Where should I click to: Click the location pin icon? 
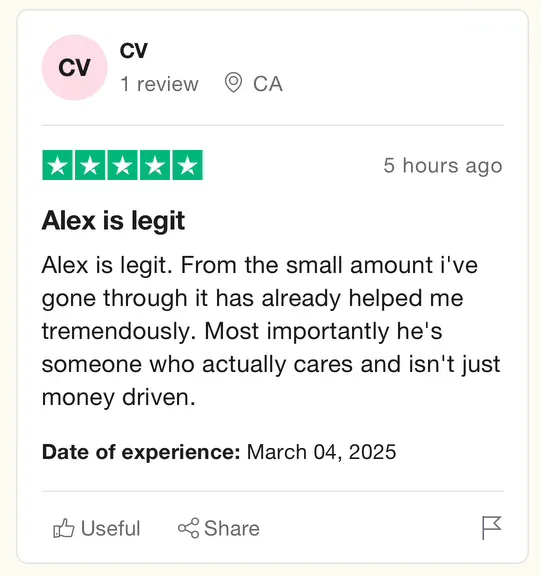pos(233,83)
